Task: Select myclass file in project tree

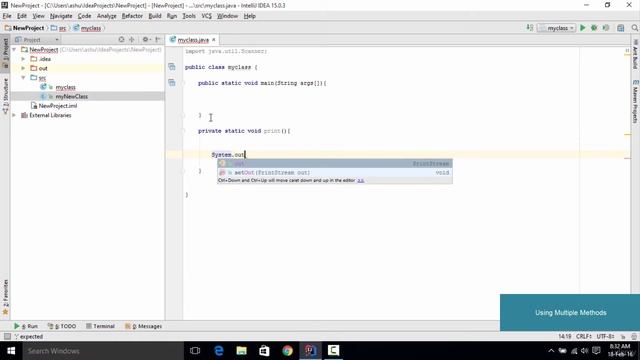Action: coord(65,87)
